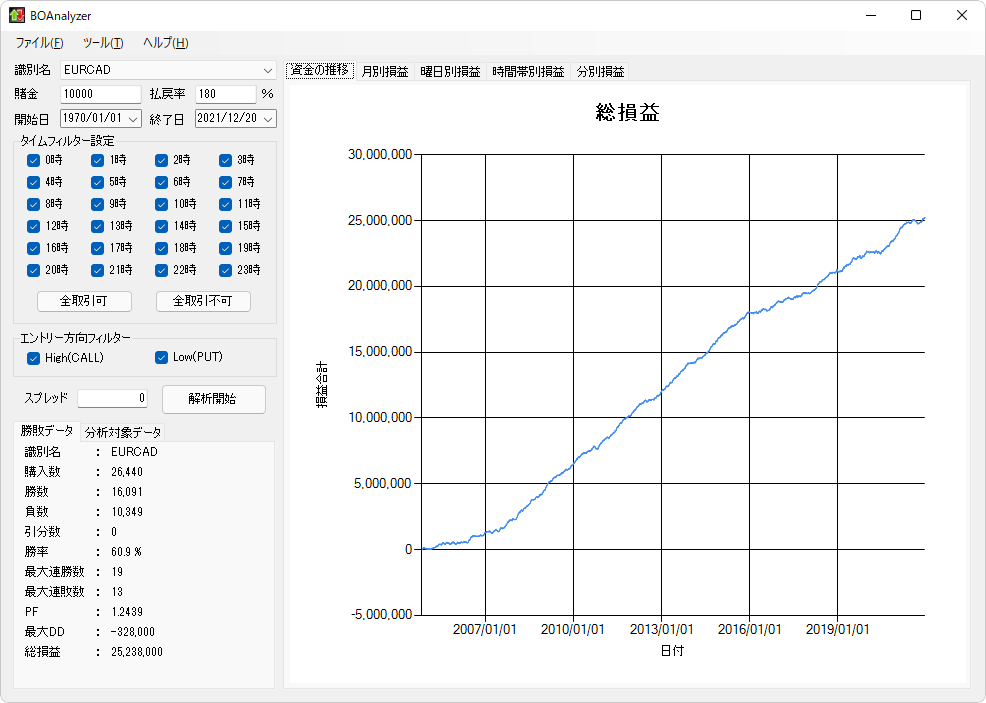Toggle the 12時 time filter checkbox
The height and width of the screenshot is (703, 986).
[x=33, y=226]
